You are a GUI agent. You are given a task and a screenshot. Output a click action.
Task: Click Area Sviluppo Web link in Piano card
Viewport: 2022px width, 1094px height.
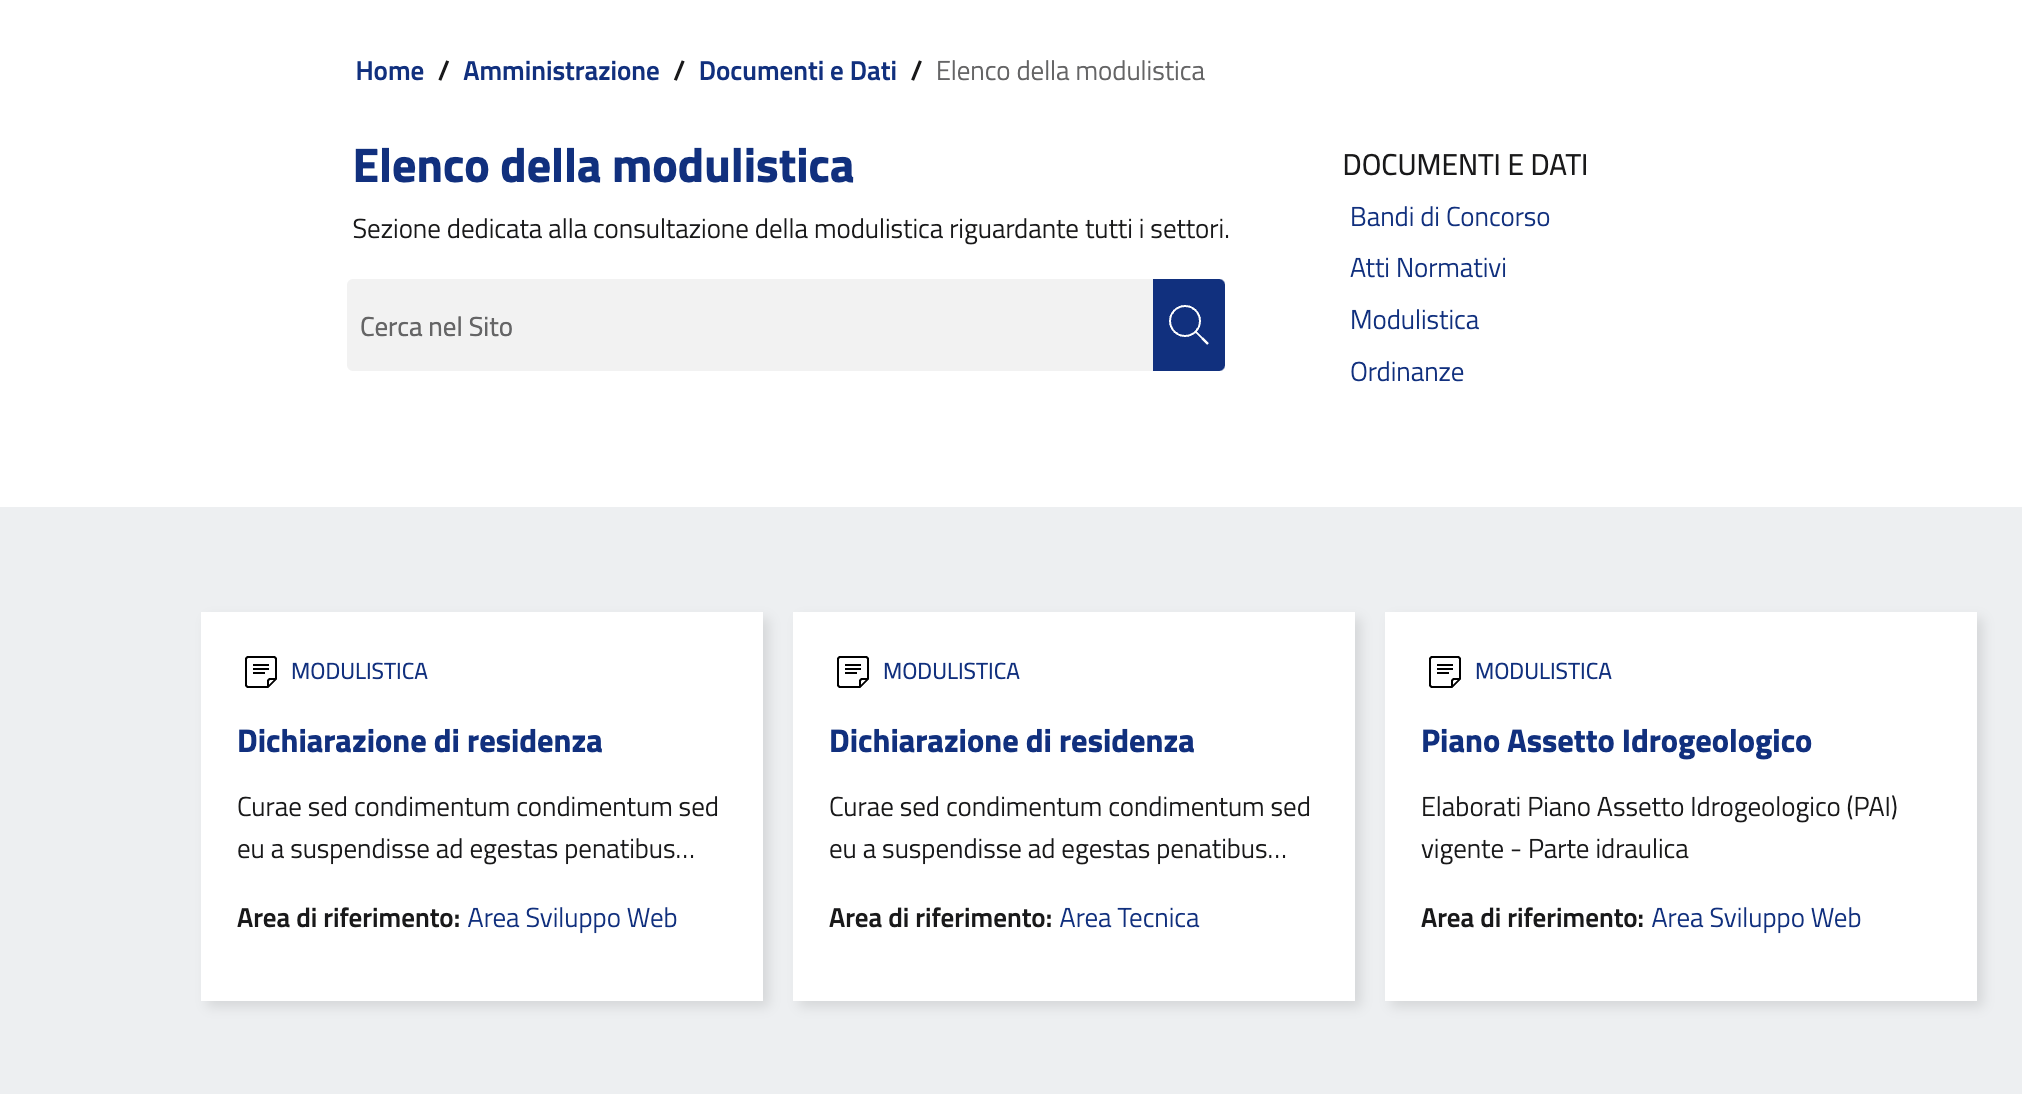1755,918
